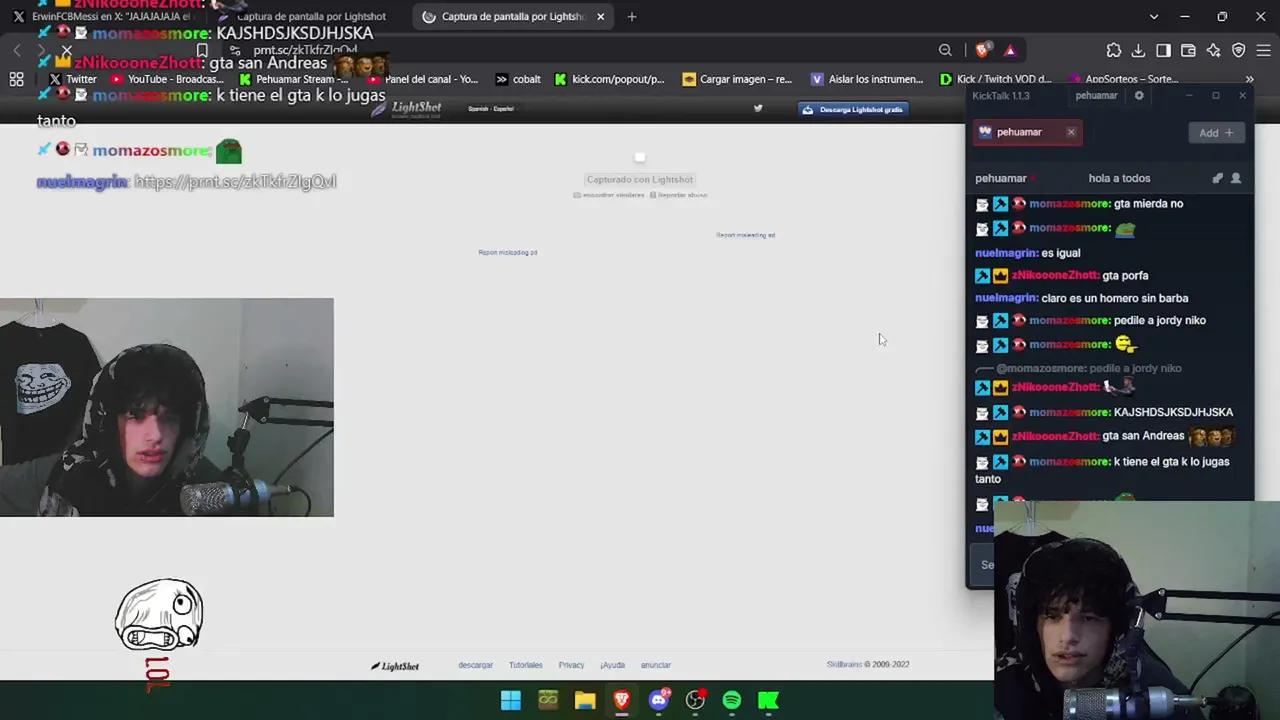Click the Lightshot logo in page footer
1280x720 pixels.
395,666
